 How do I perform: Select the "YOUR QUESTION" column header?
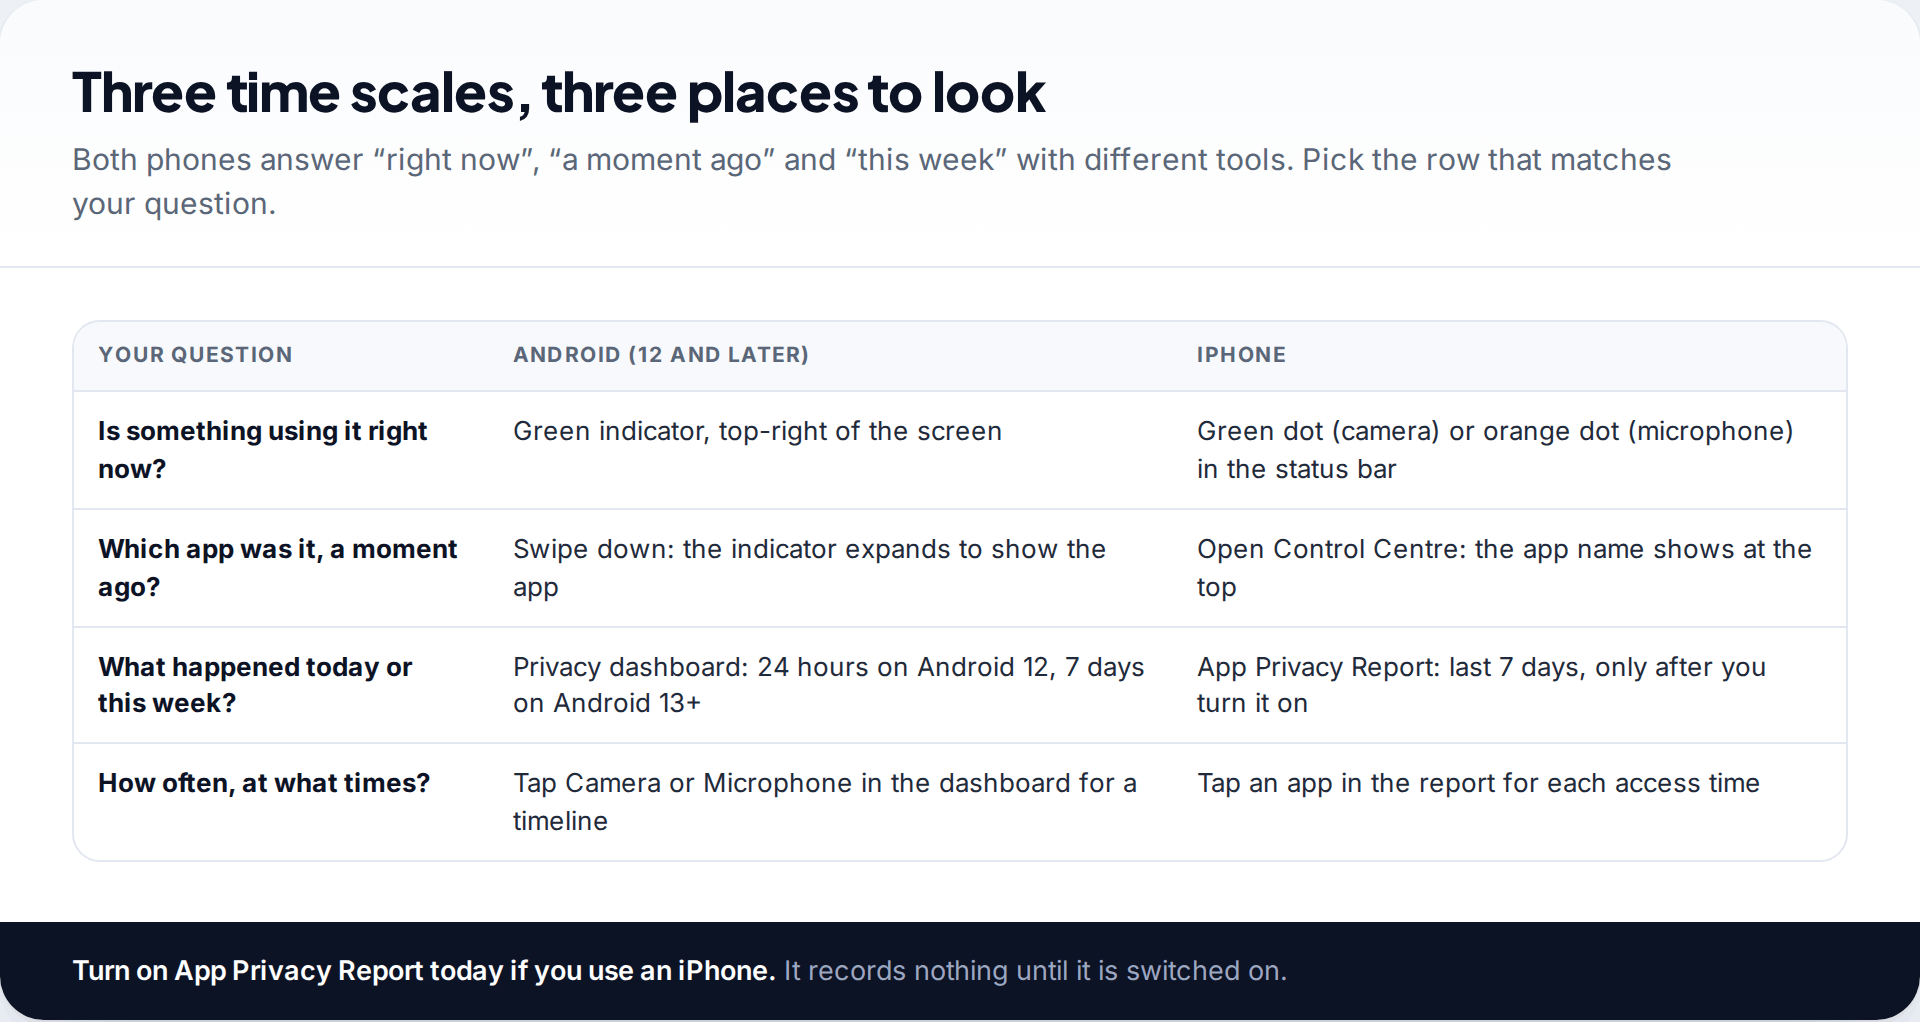click(x=195, y=355)
